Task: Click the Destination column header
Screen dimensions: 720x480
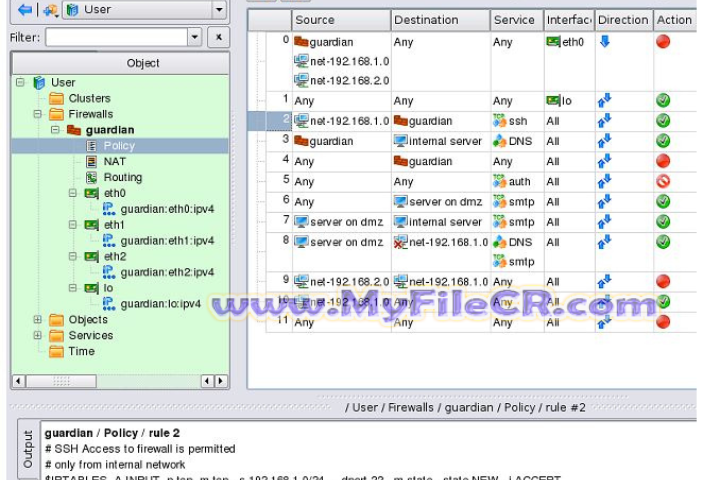Action: click(x=440, y=20)
